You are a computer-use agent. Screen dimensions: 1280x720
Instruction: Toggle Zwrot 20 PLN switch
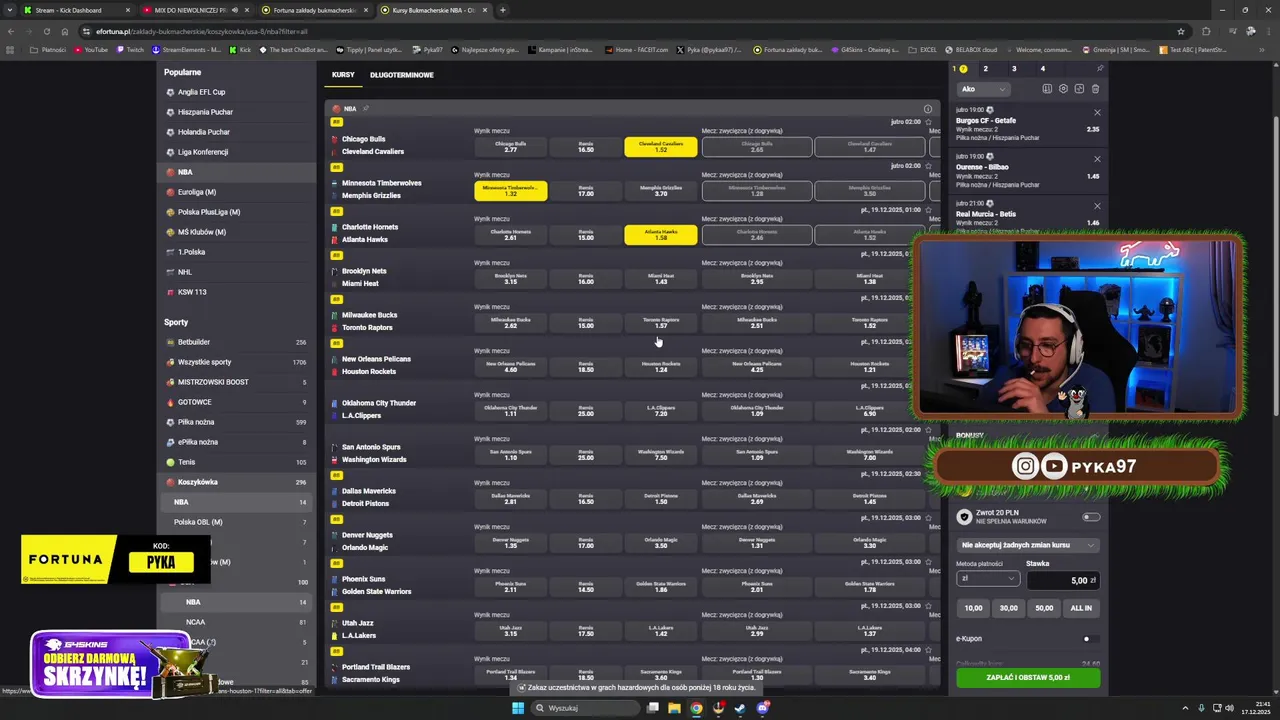tap(1091, 517)
